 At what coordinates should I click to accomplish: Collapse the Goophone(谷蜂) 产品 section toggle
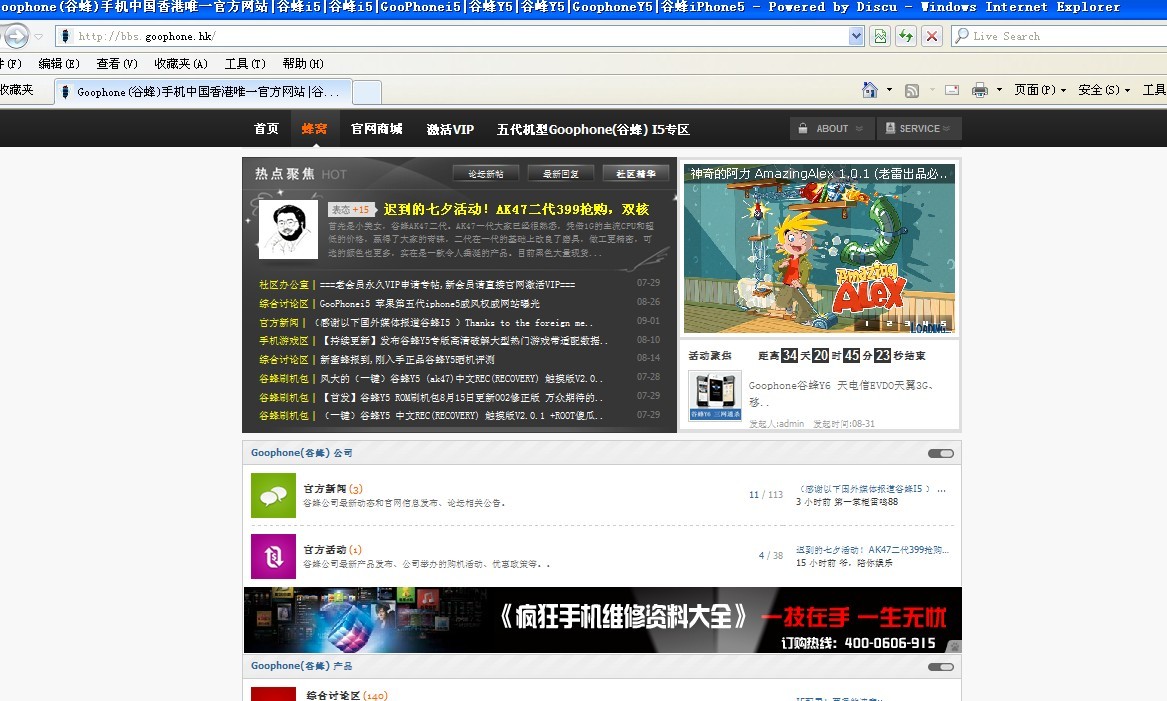941,667
